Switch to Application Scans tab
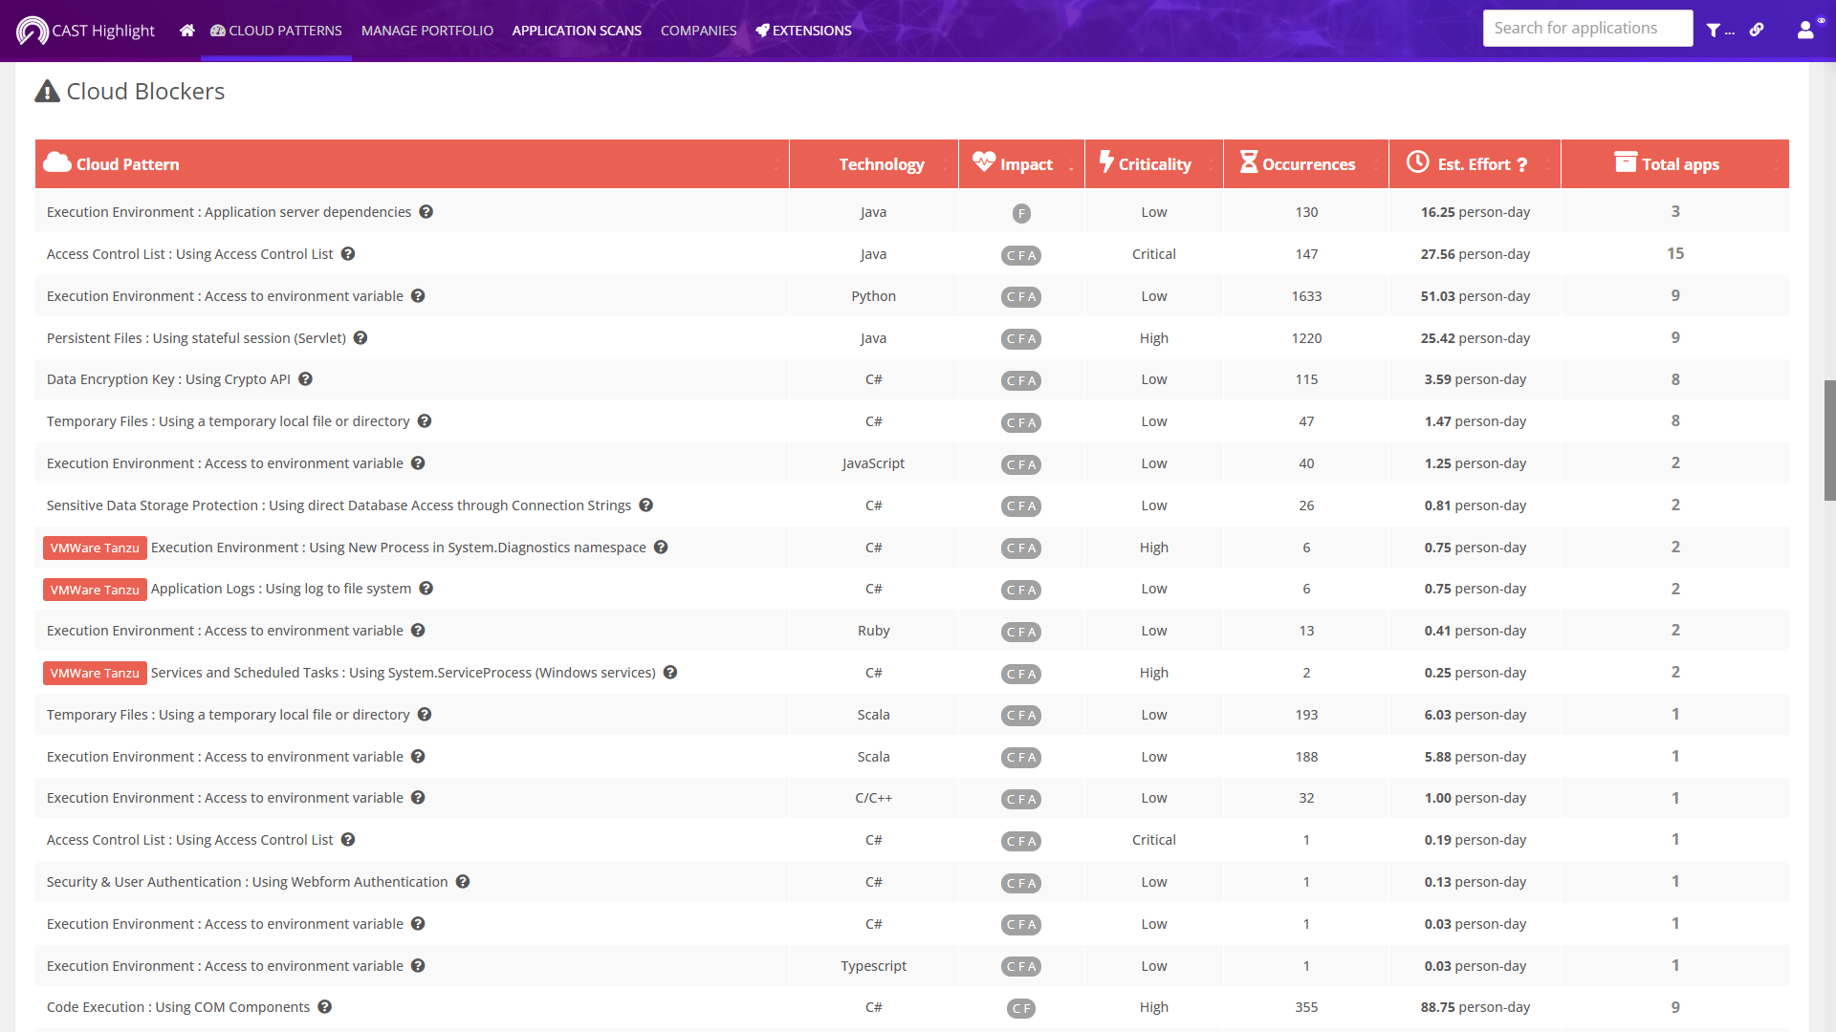The width and height of the screenshot is (1836, 1032). [576, 30]
